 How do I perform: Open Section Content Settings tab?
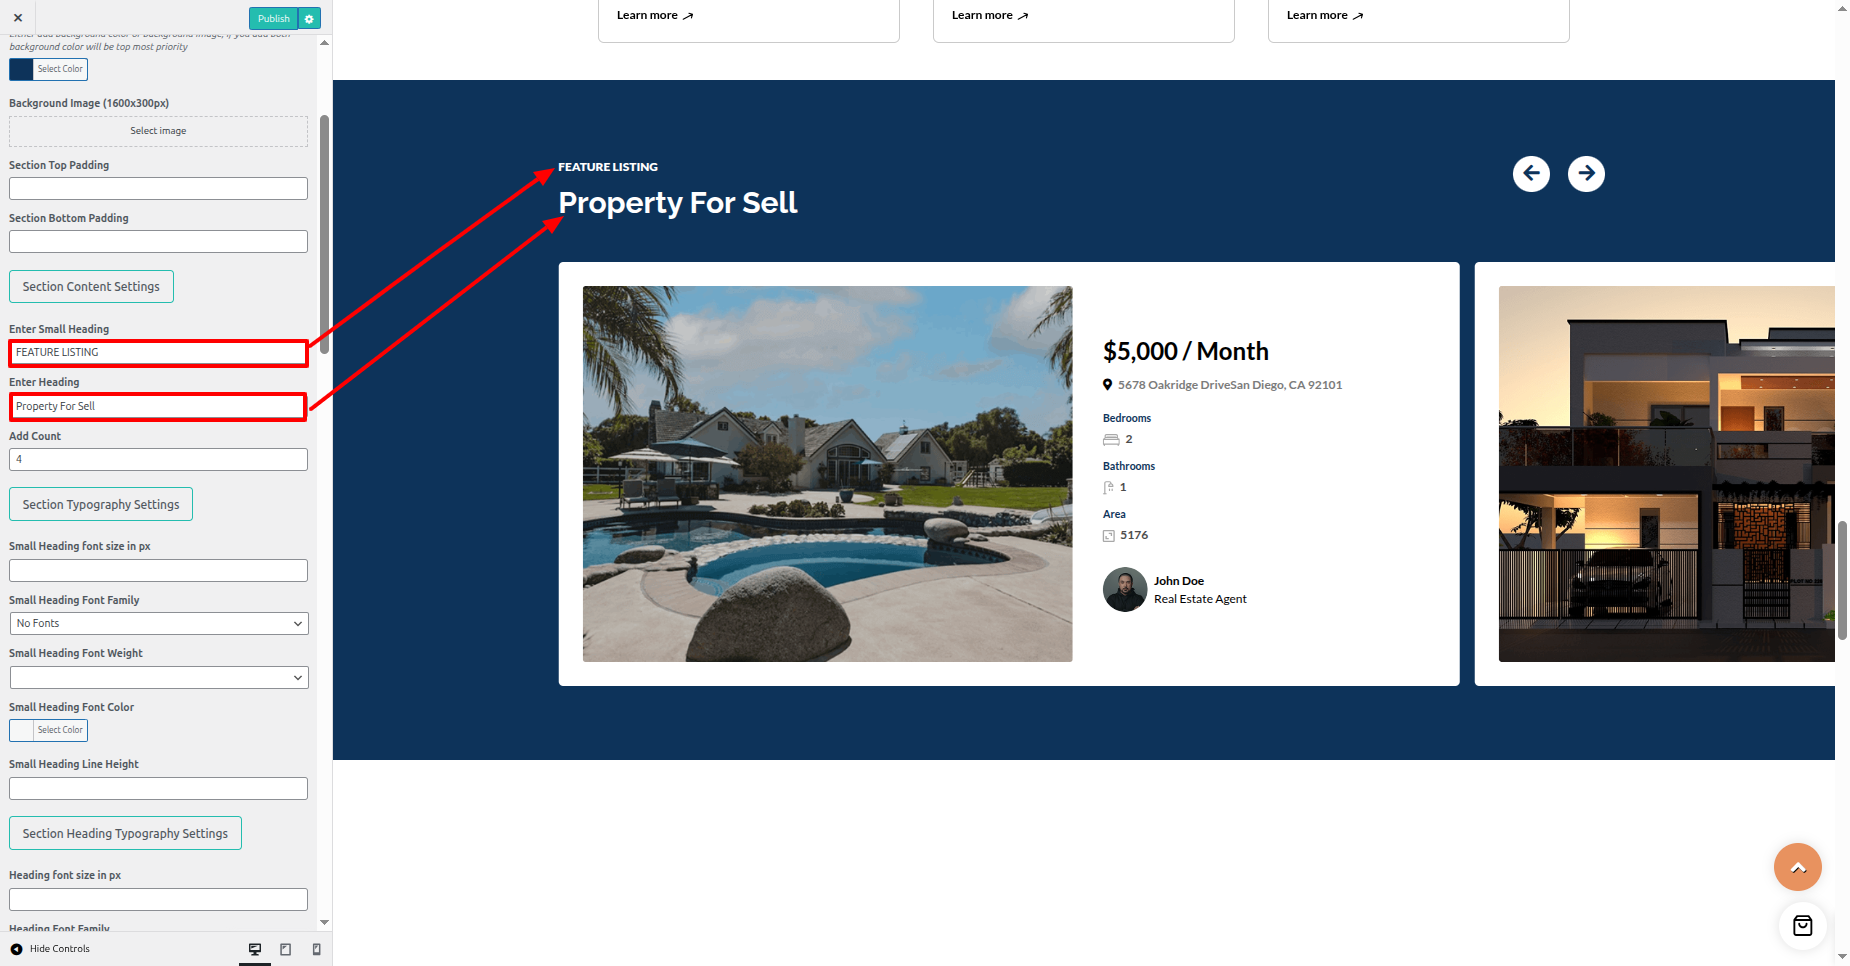[91, 287]
